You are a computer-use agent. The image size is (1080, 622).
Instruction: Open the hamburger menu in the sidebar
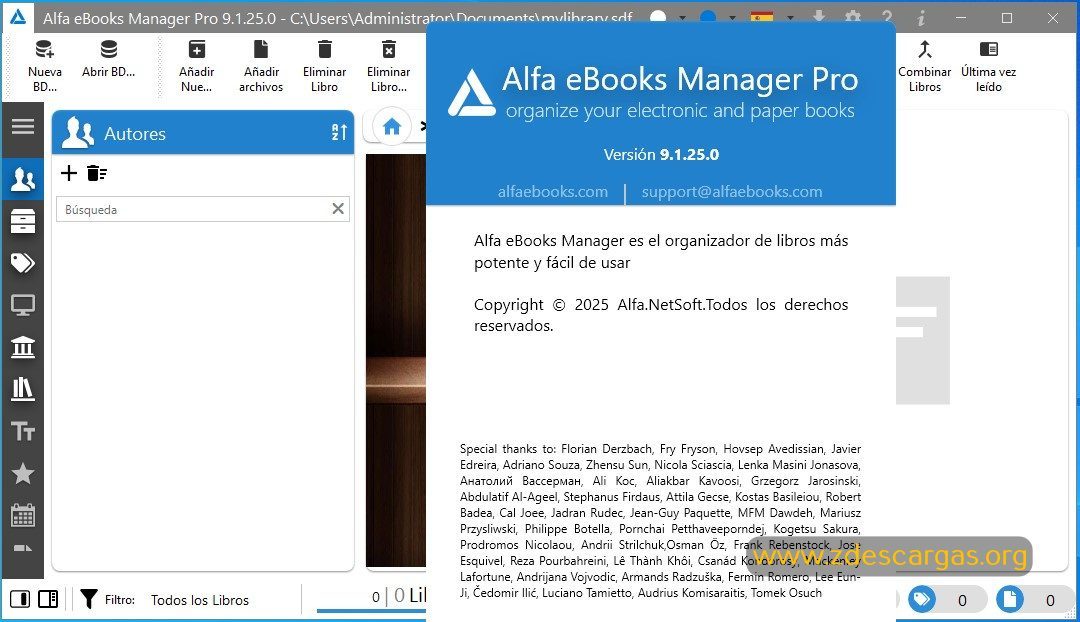[23, 127]
